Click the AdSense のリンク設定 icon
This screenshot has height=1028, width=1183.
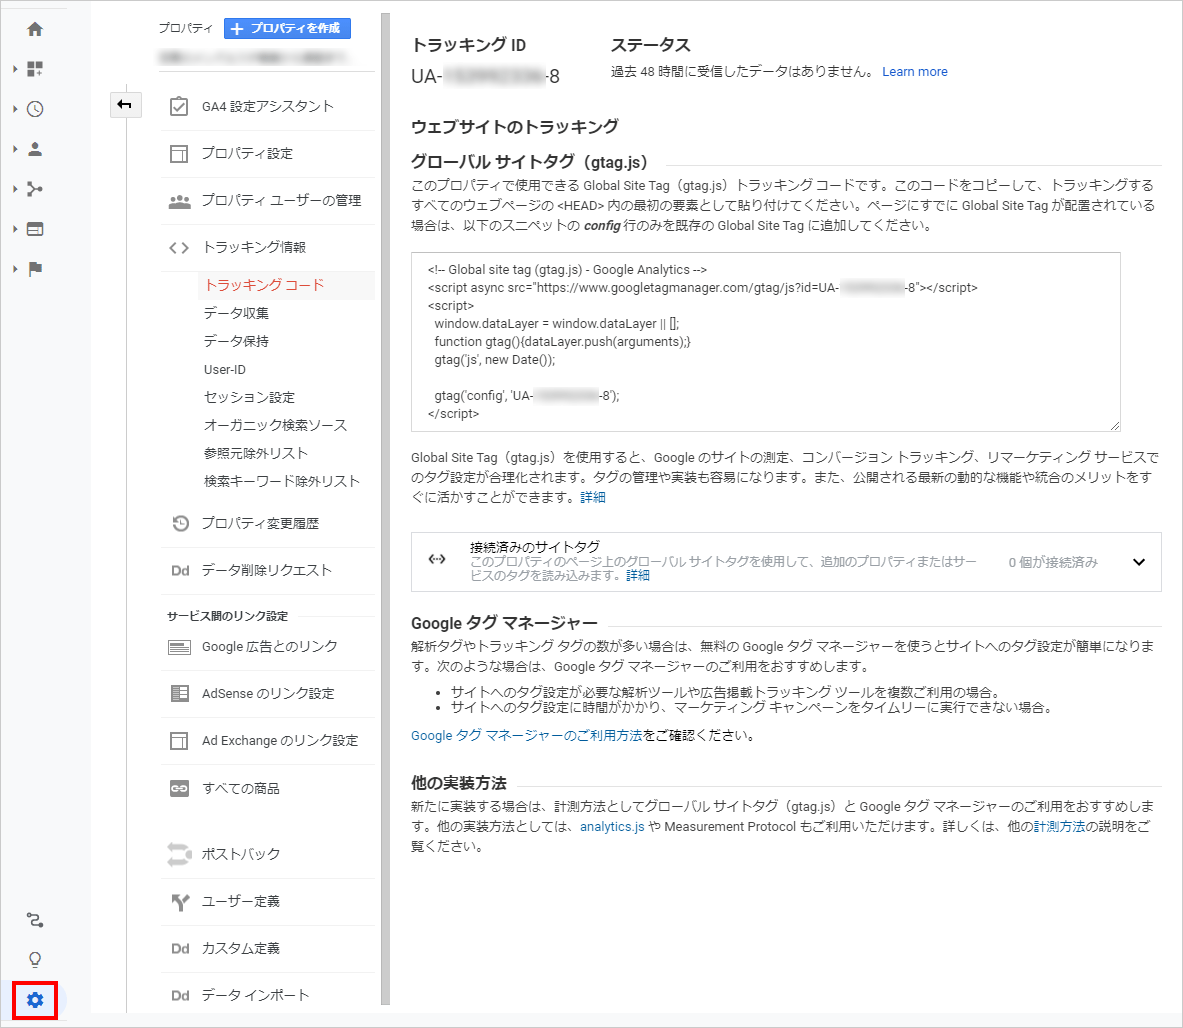coord(180,693)
